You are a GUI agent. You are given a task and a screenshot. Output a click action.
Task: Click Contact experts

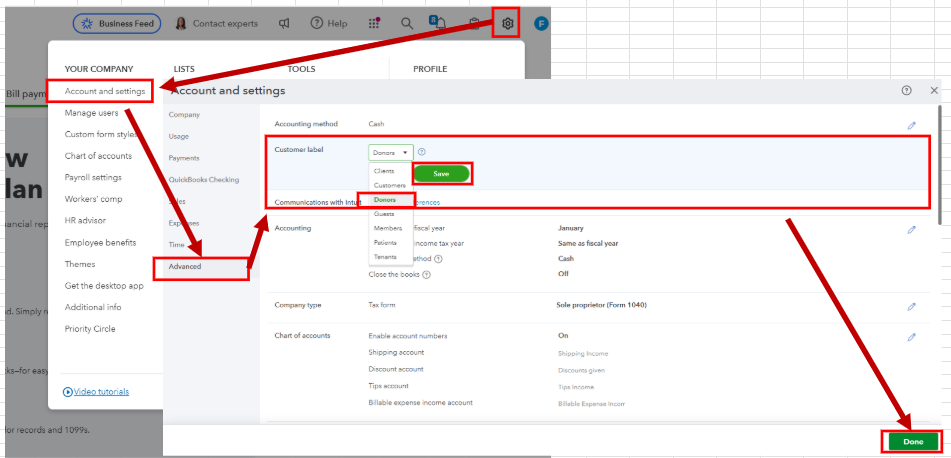[217, 24]
